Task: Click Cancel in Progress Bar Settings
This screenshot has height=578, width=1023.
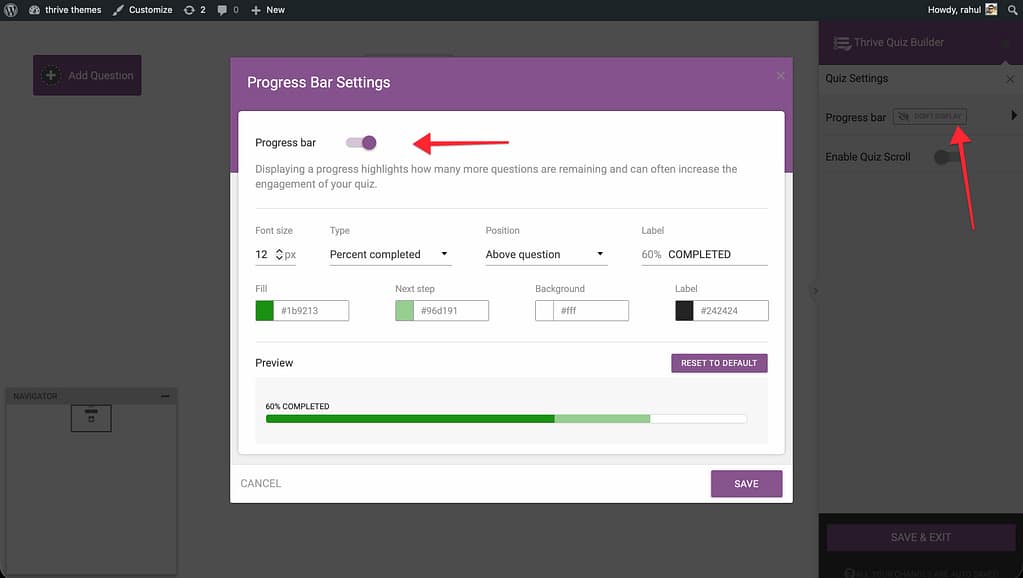Action: click(261, 484)
